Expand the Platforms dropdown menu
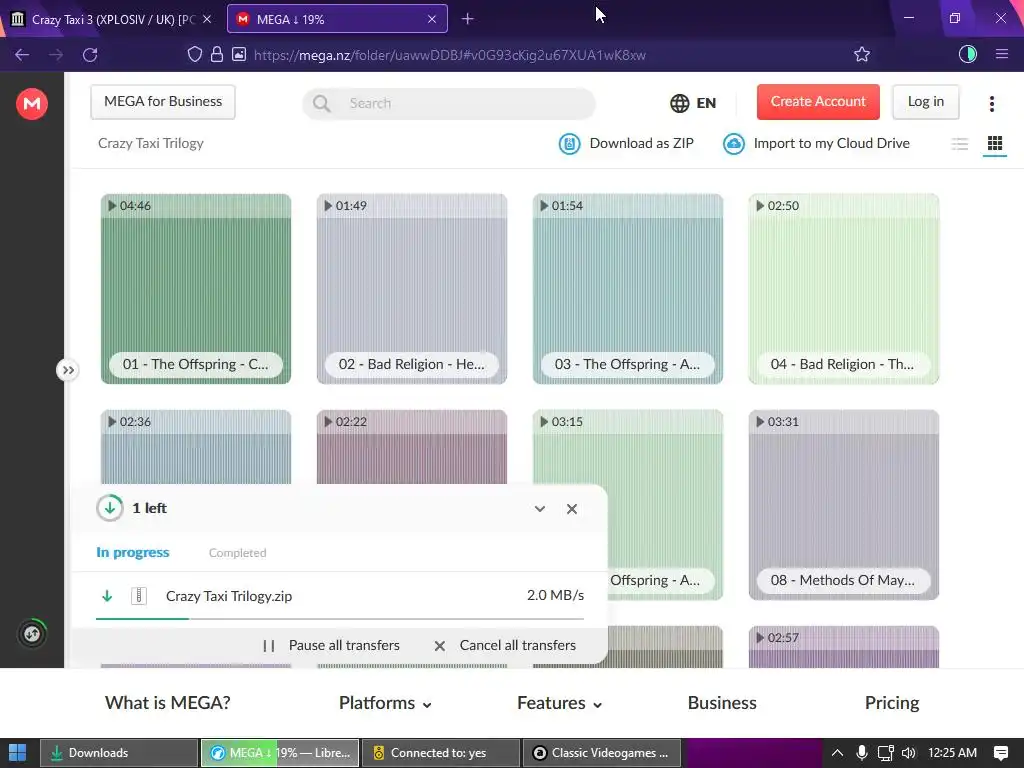Viewport: 1024px width, 768px height. coord(385,703)
